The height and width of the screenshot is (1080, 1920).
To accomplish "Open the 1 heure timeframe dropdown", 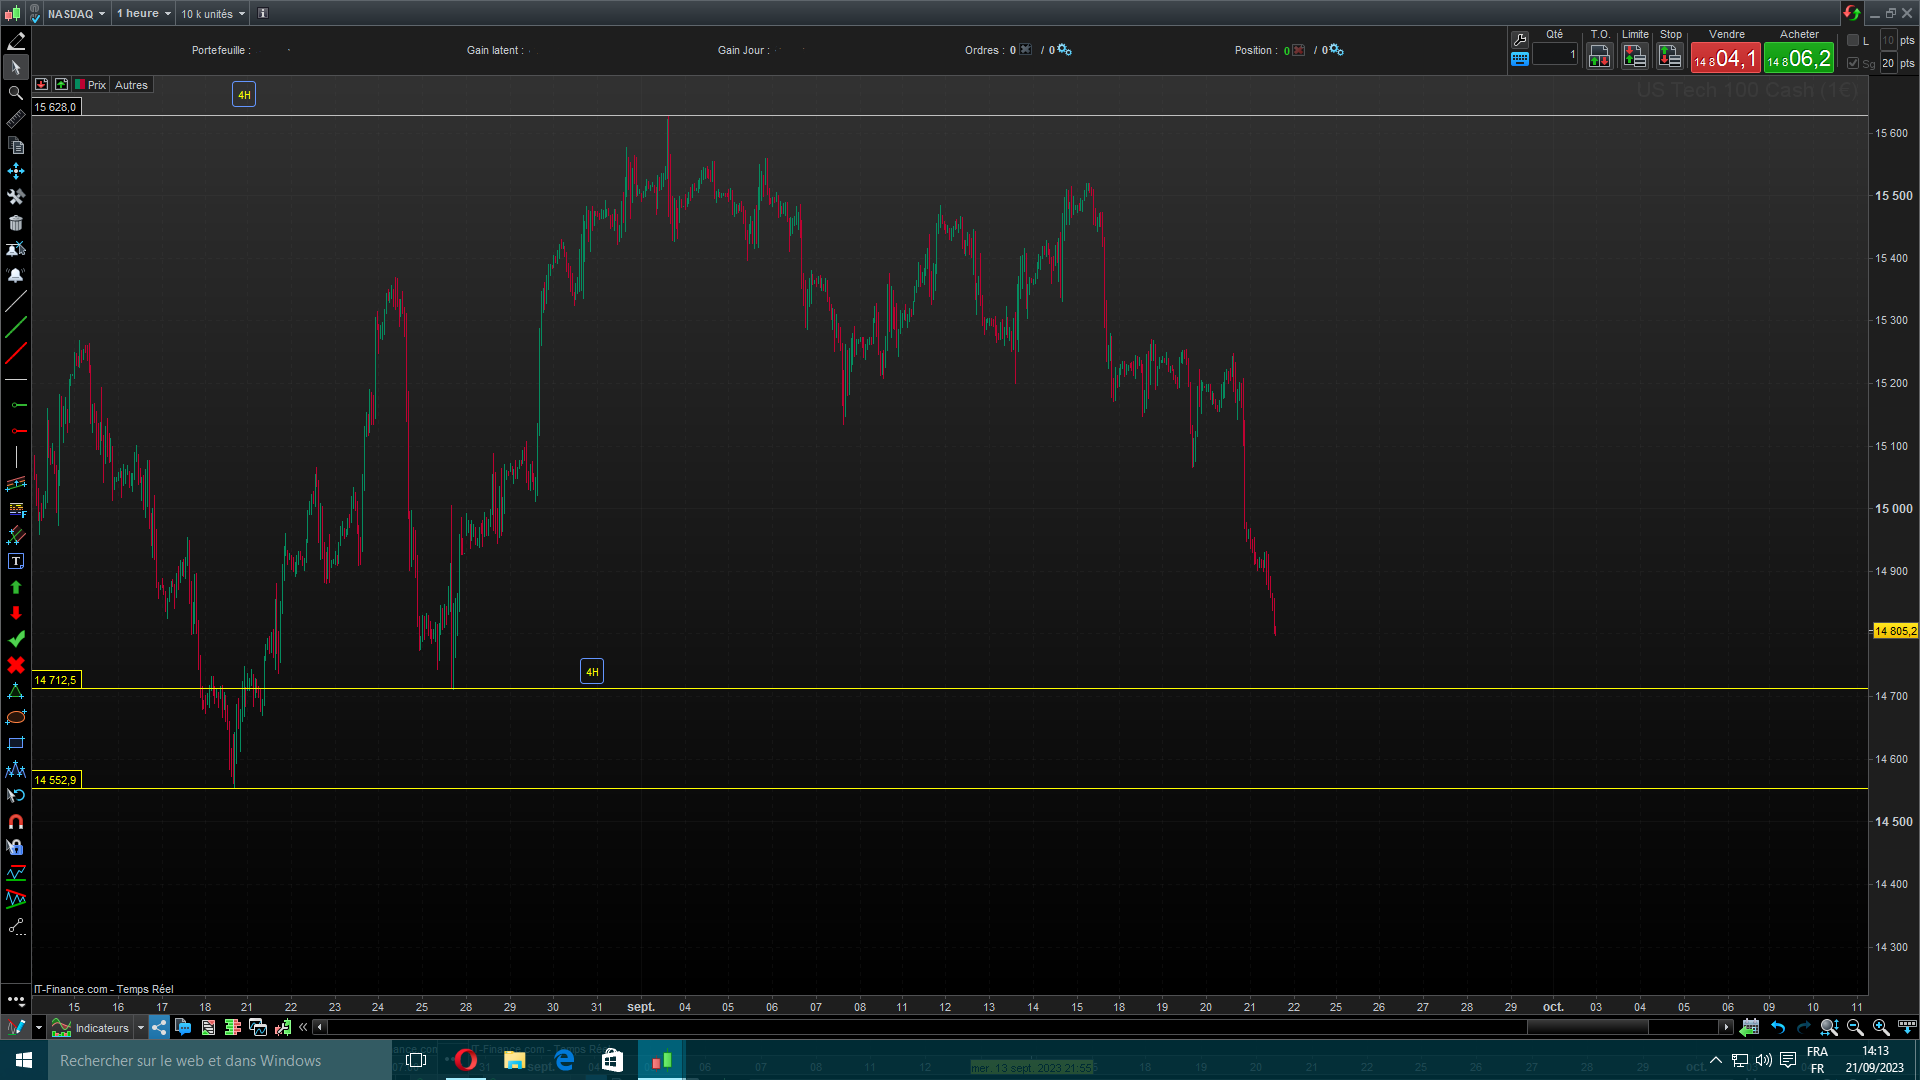I will tap(143, 13).
